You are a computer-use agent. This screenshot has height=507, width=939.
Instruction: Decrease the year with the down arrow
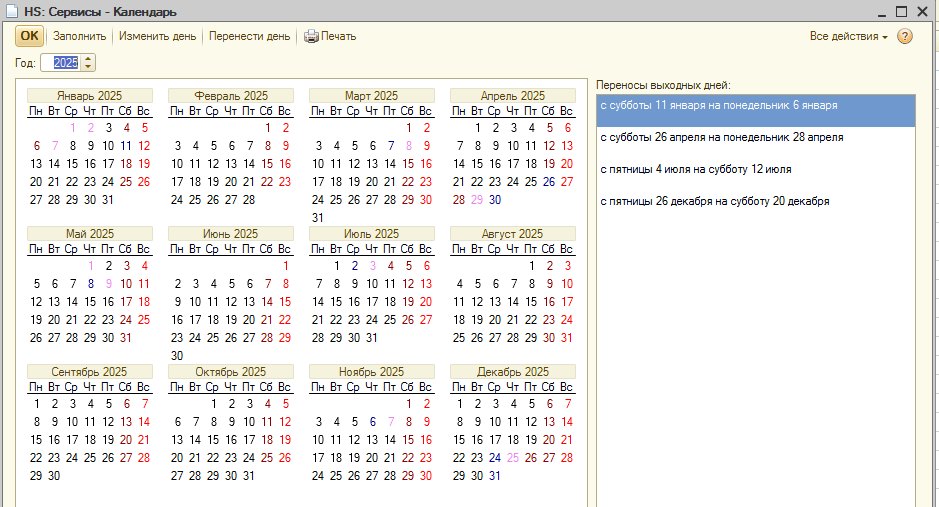pos(88,66)
